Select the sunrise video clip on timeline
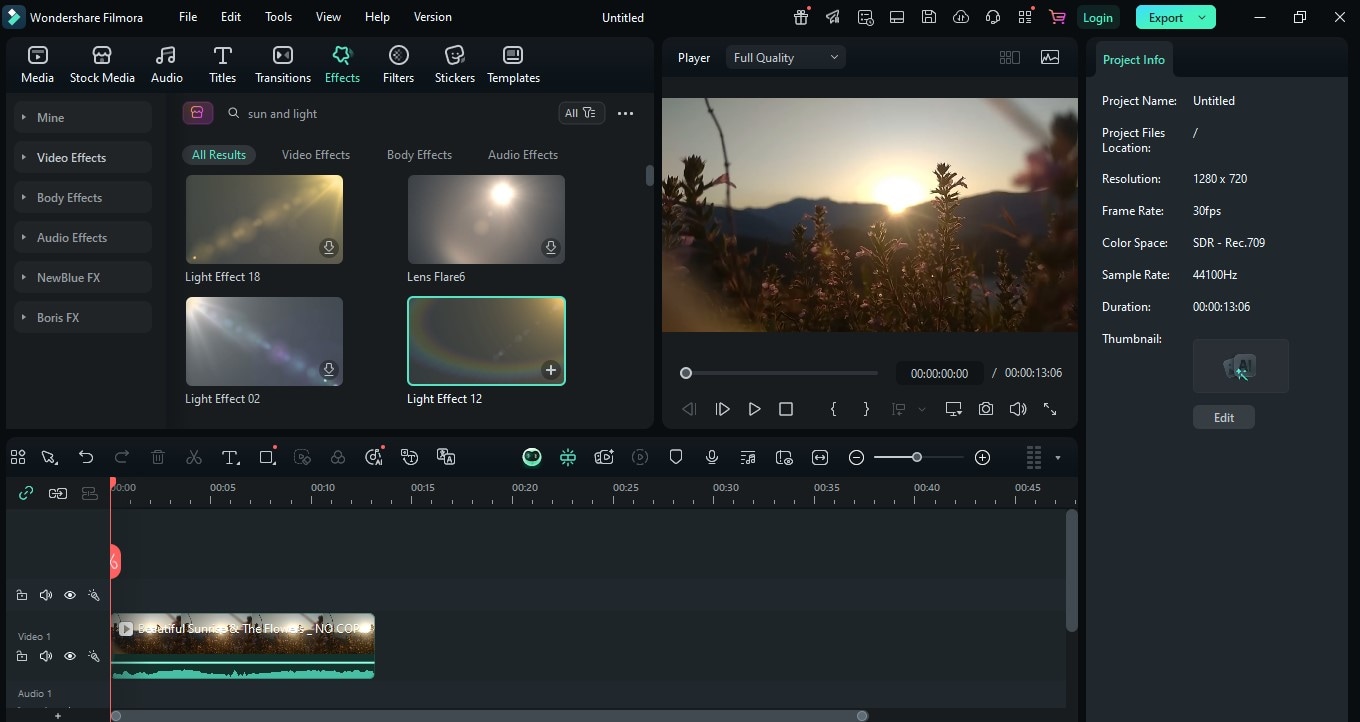Viewport: 1360px width, 722px height. click(x=243, y=646)
